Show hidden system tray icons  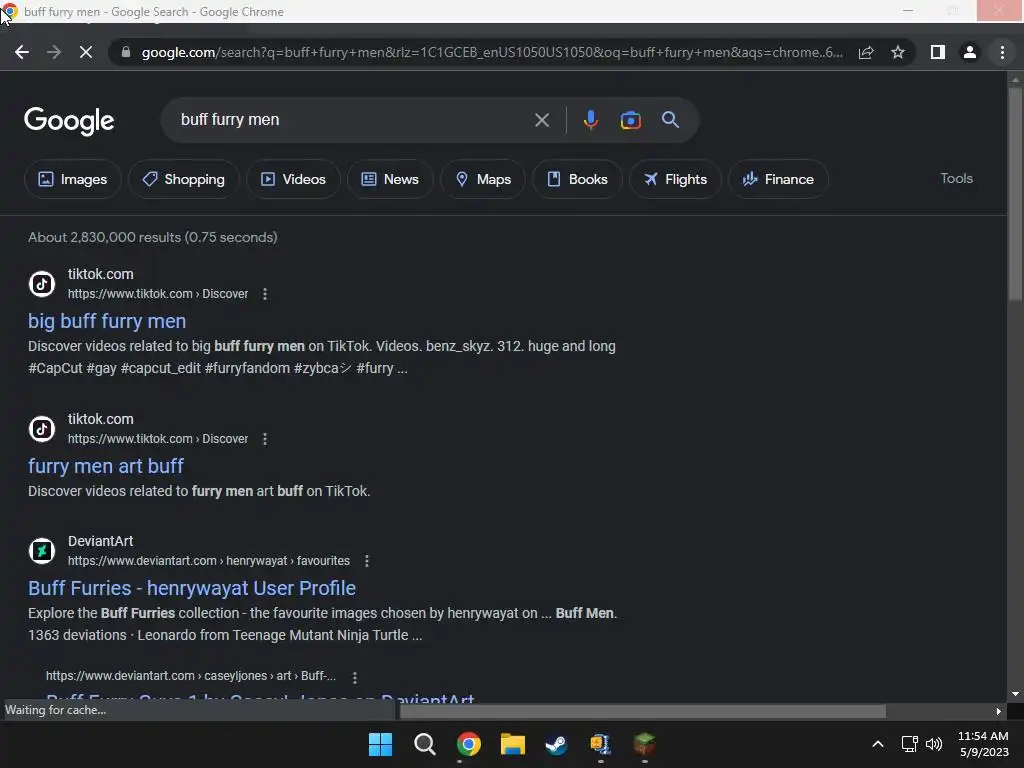pos(878,744)
